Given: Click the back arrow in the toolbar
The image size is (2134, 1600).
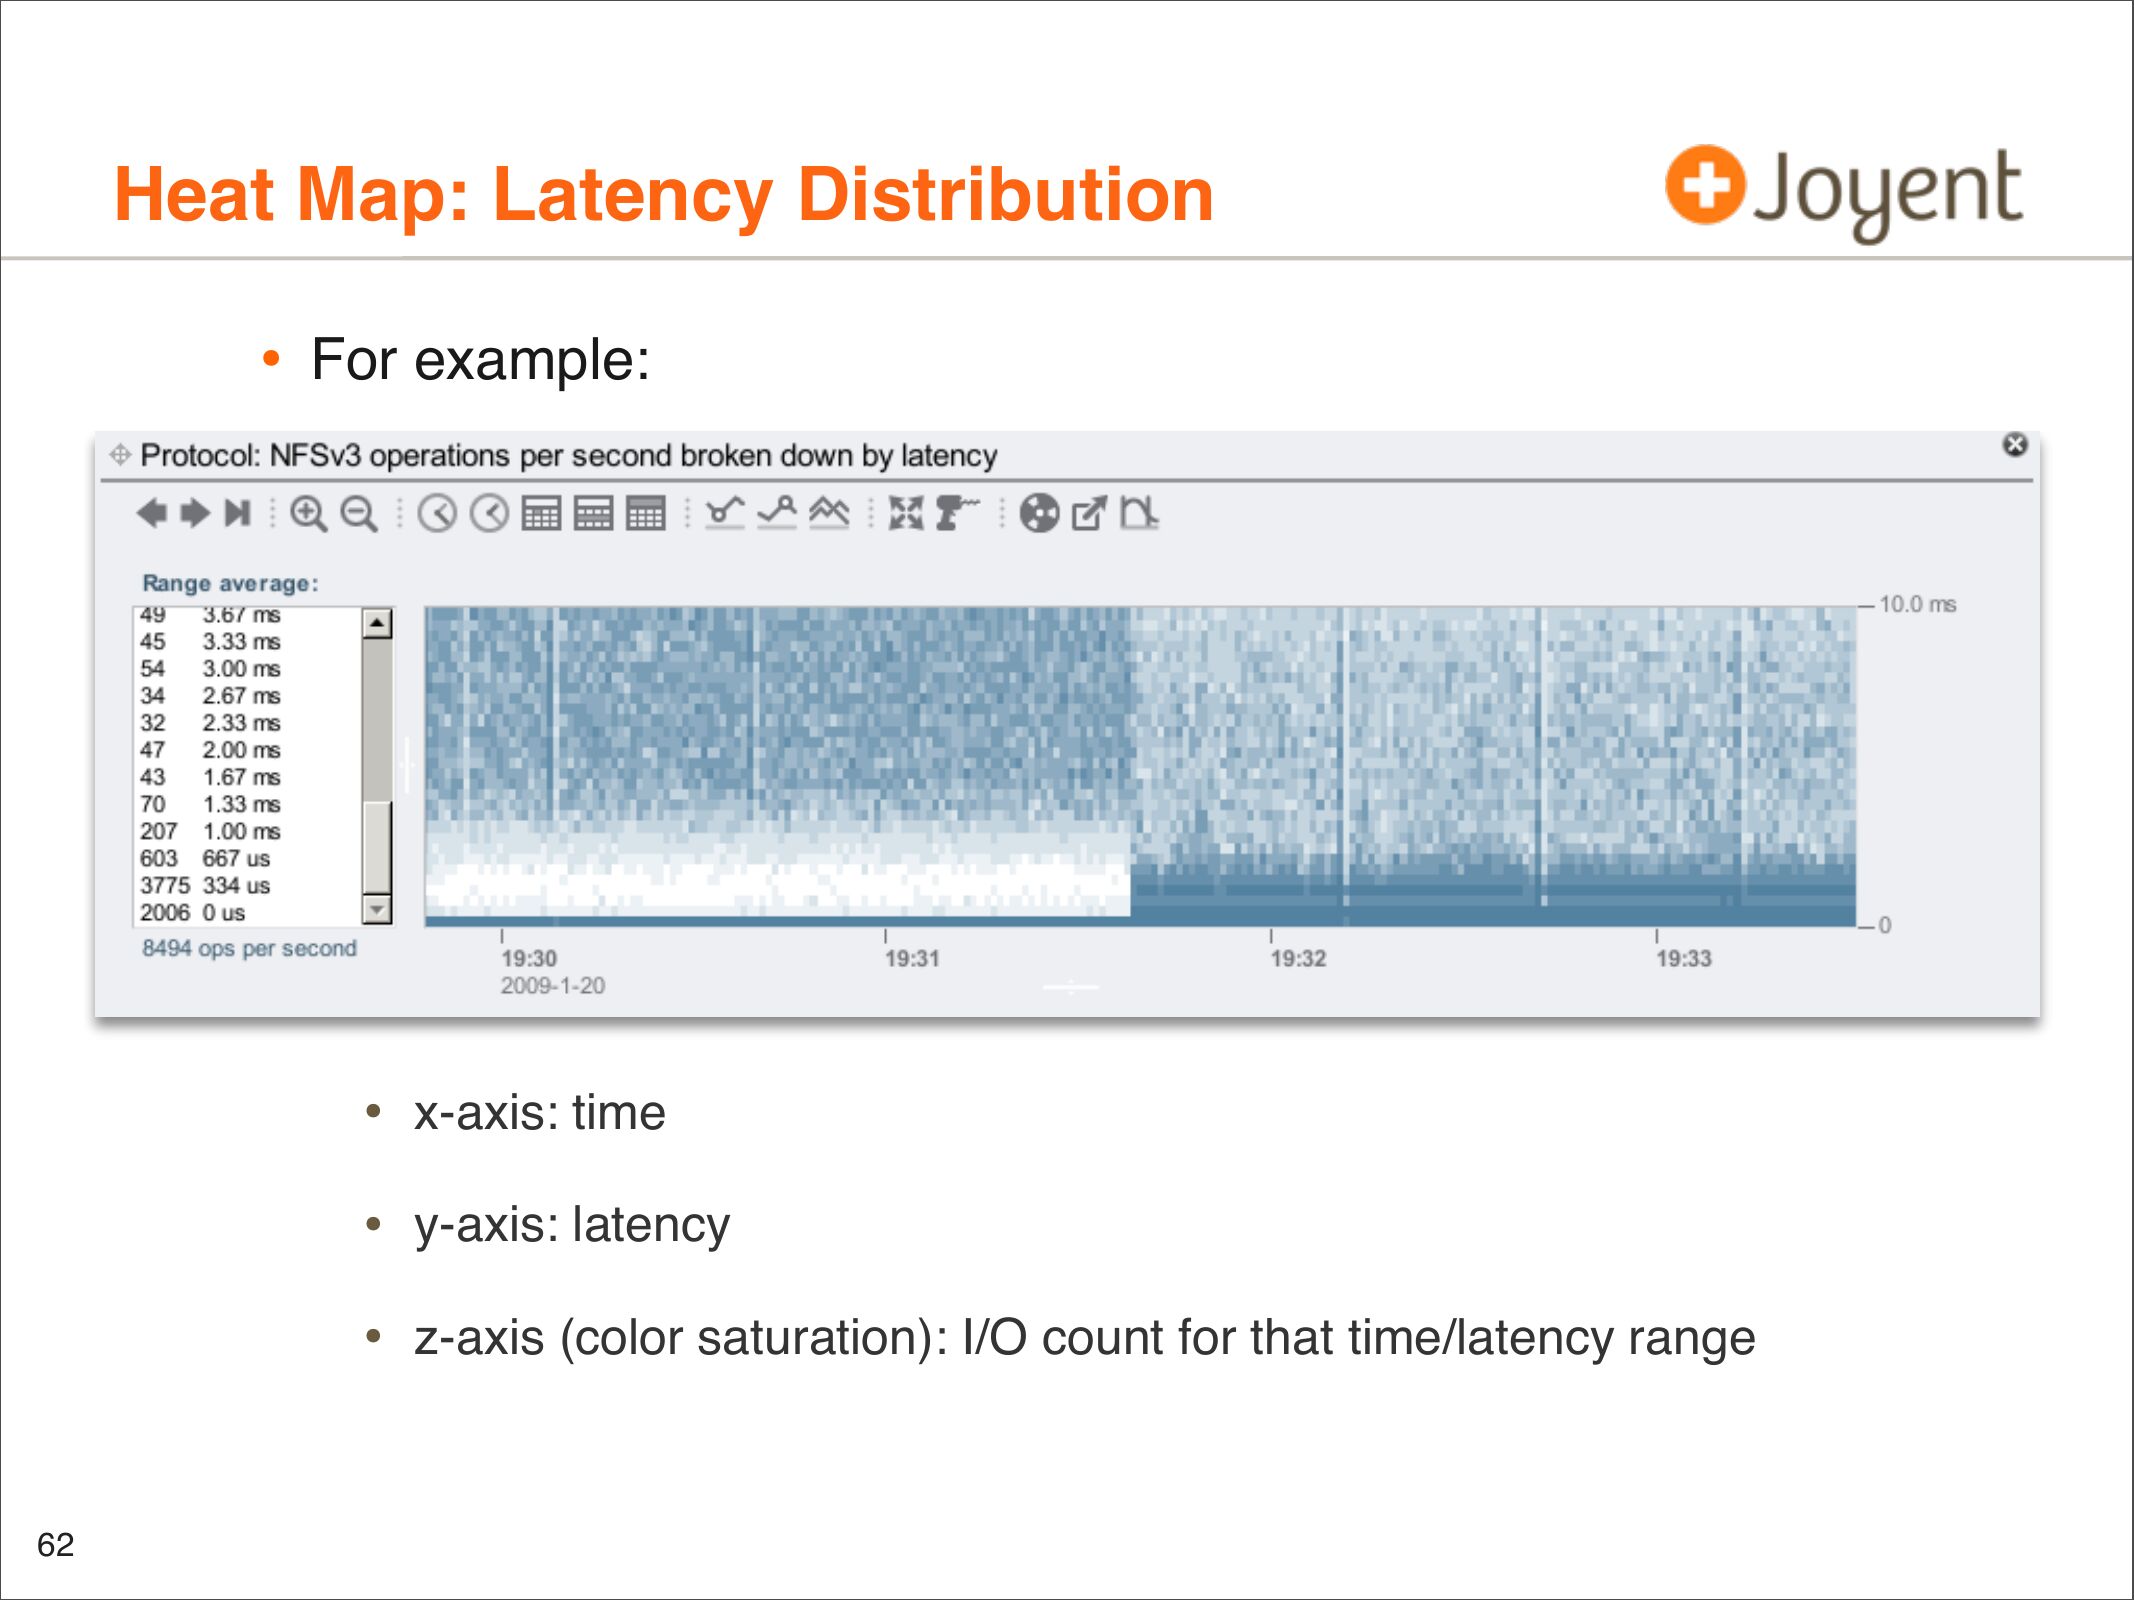Looking at the screenshot, I should [152, 513].
